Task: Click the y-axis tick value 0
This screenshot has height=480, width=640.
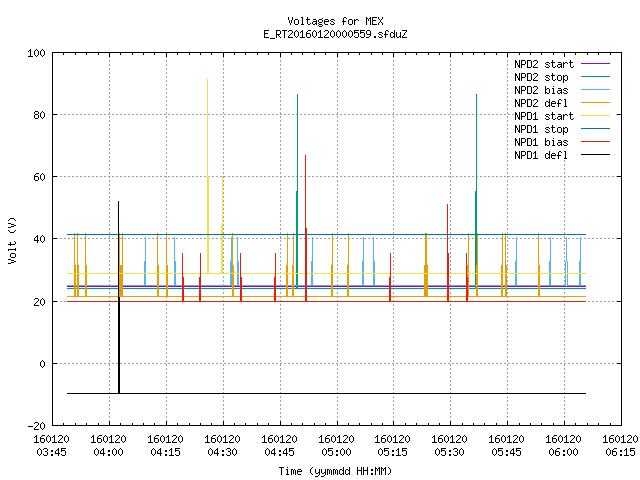Action: click(x=42, y=364)
